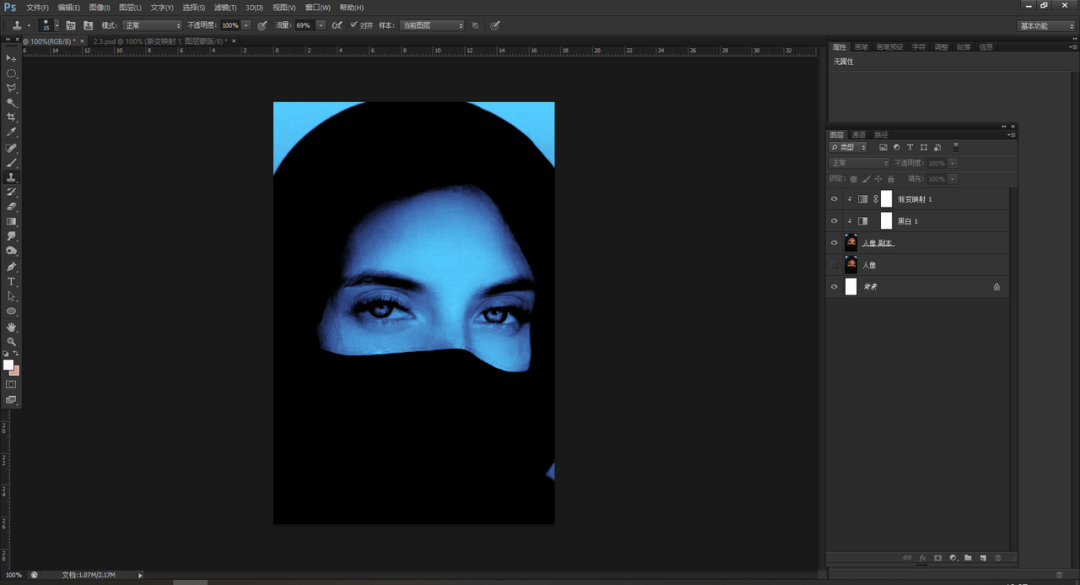The height and width of the screenshot is (585, 1080).
Task: Select the Dodge tool
Action: [11, 252]
